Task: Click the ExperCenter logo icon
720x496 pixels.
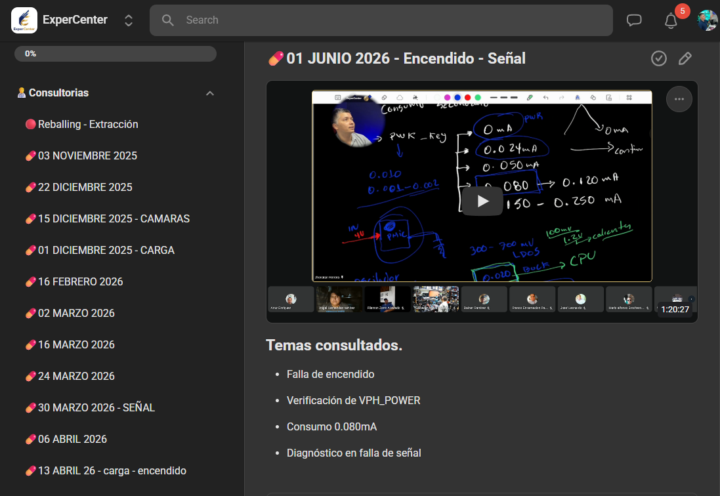Action: click(x=24, y=20)
